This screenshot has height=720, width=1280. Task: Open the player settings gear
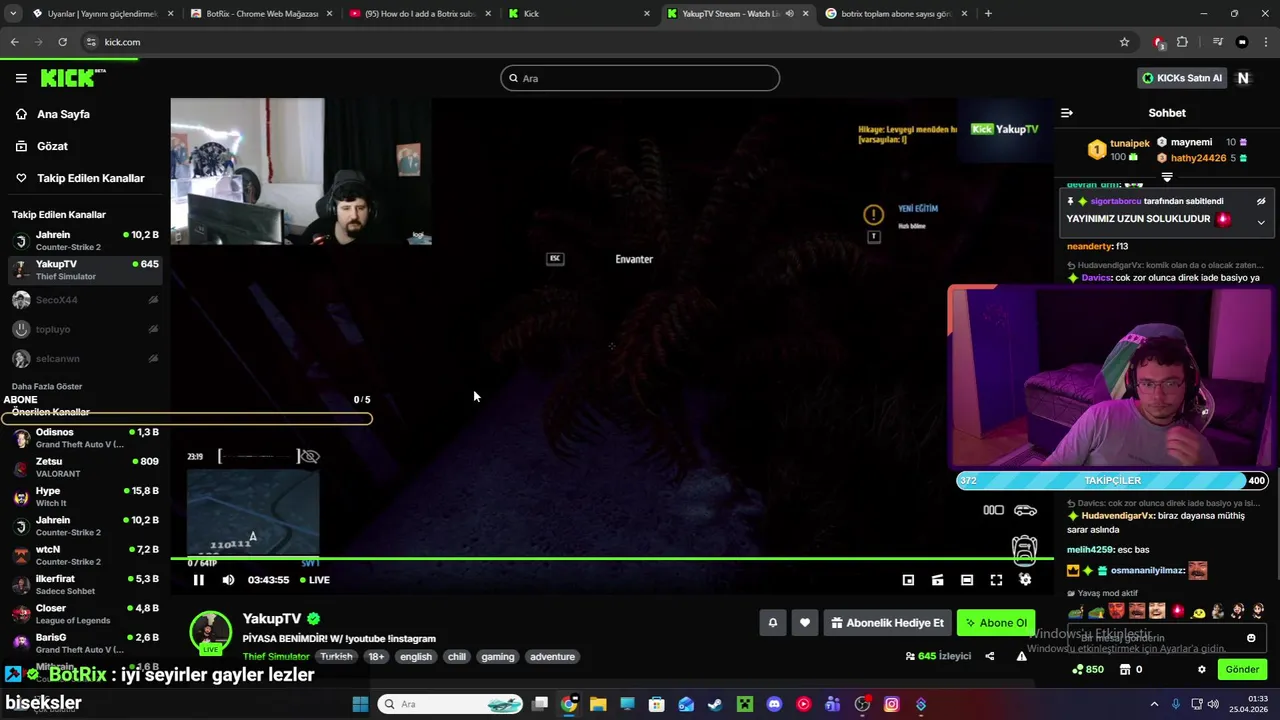(1025, 580)
